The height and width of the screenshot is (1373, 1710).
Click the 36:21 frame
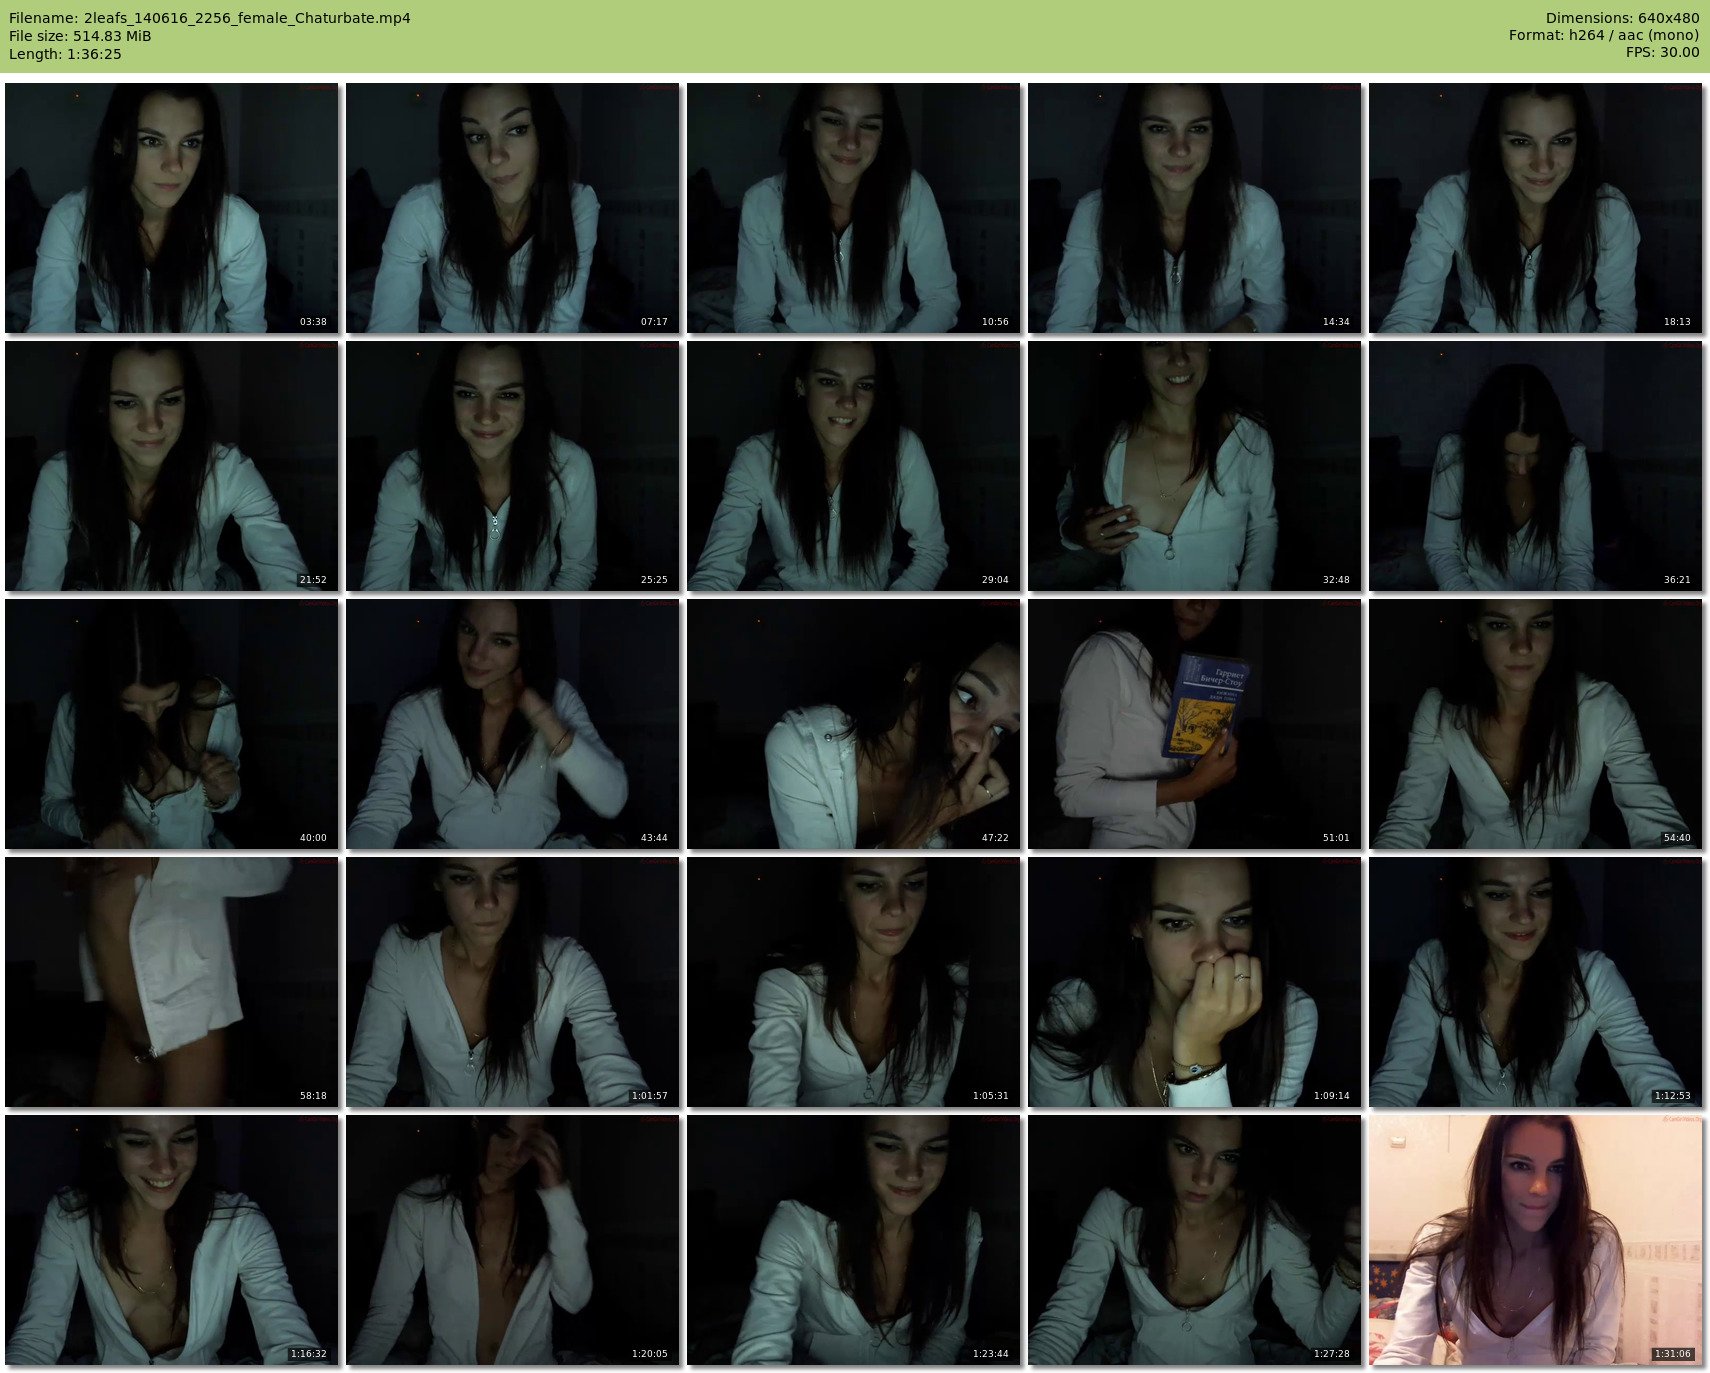1535,466
